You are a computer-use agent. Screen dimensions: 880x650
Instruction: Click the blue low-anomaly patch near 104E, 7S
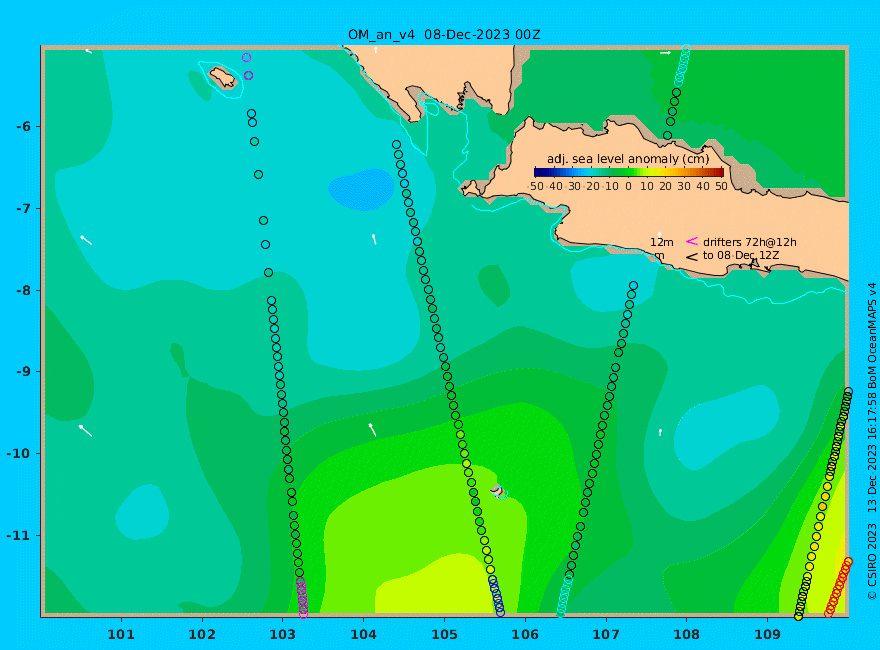point(361,190)
